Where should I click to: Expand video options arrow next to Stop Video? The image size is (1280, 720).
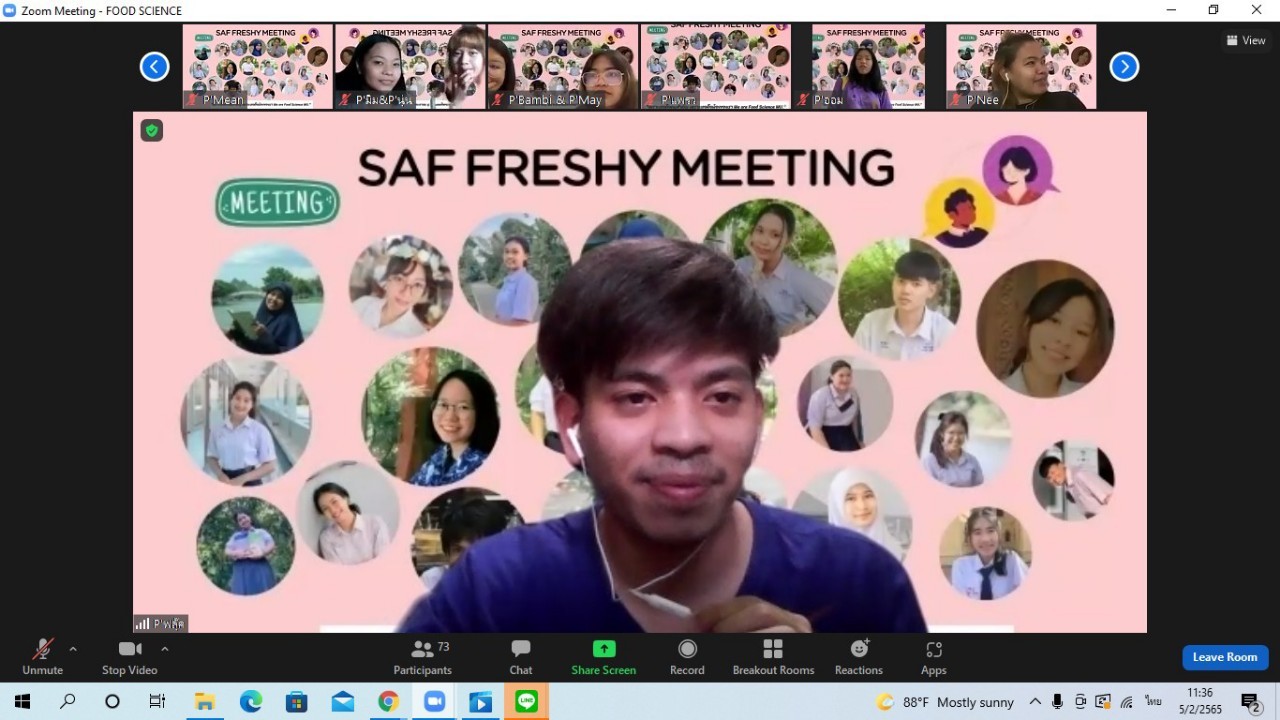coord(165,649)
